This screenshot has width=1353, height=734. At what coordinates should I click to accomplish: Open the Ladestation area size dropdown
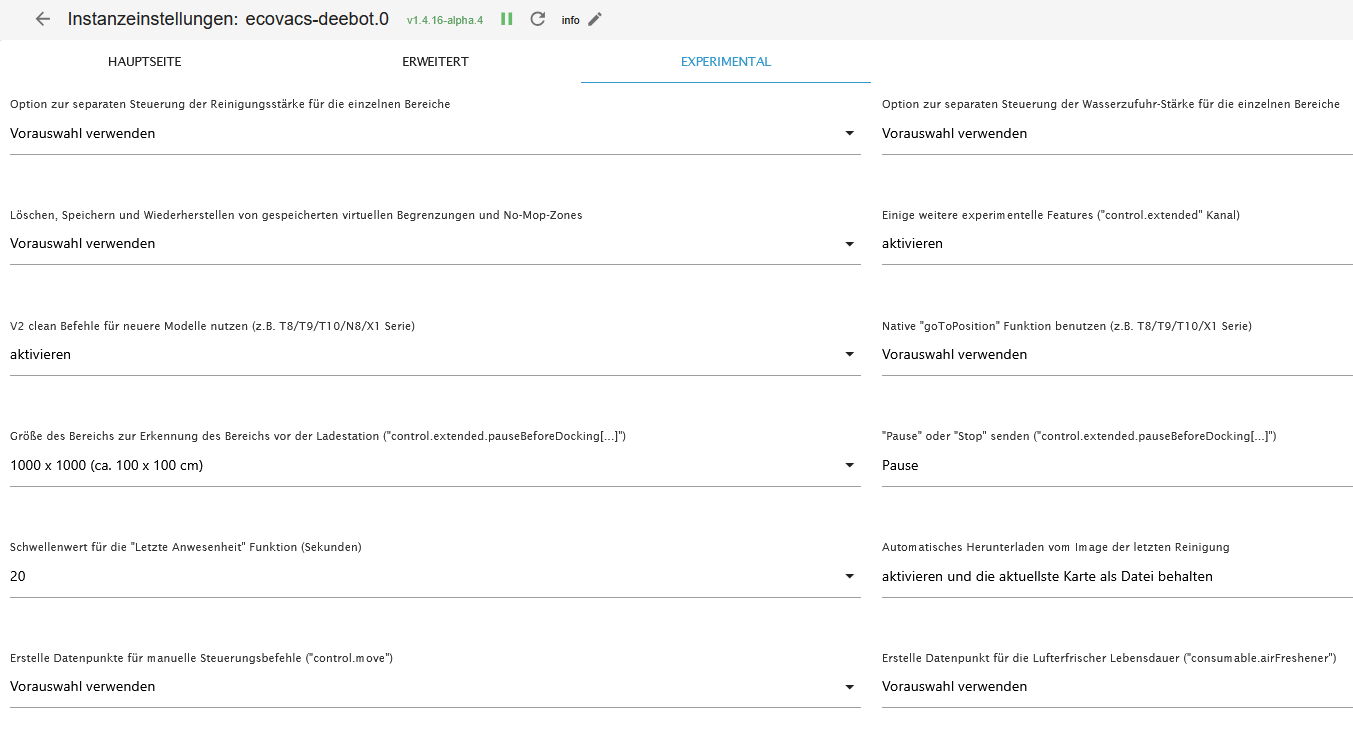pyautogui.click(x=849, y=466)
